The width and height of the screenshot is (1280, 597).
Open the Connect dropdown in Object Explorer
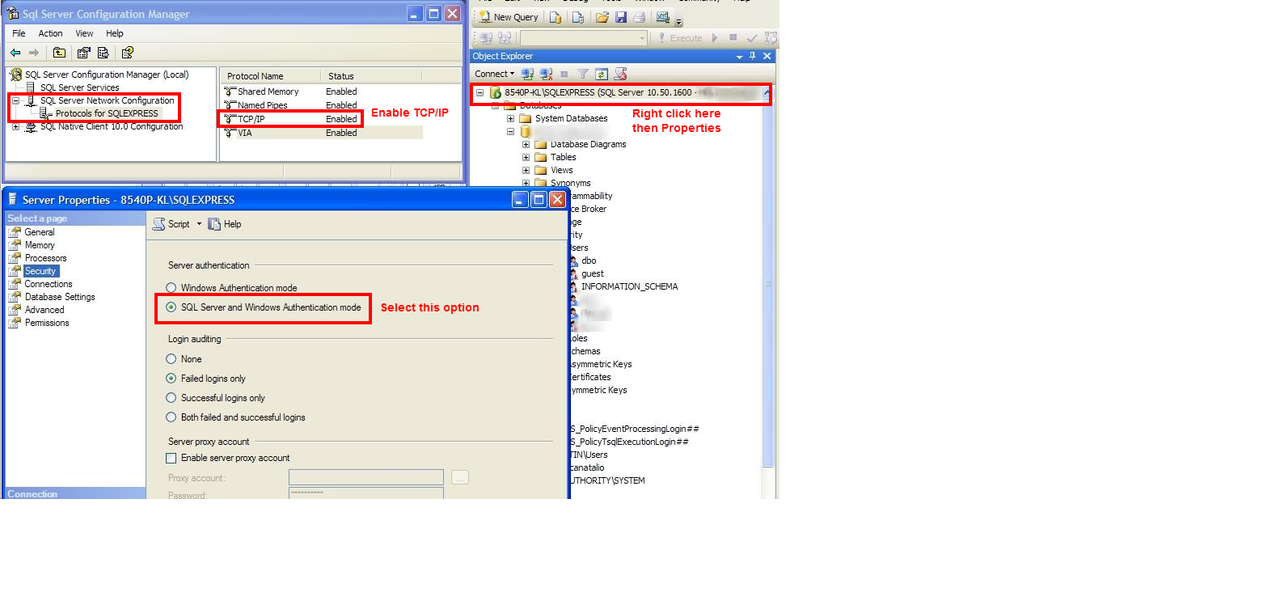[494, 74]
